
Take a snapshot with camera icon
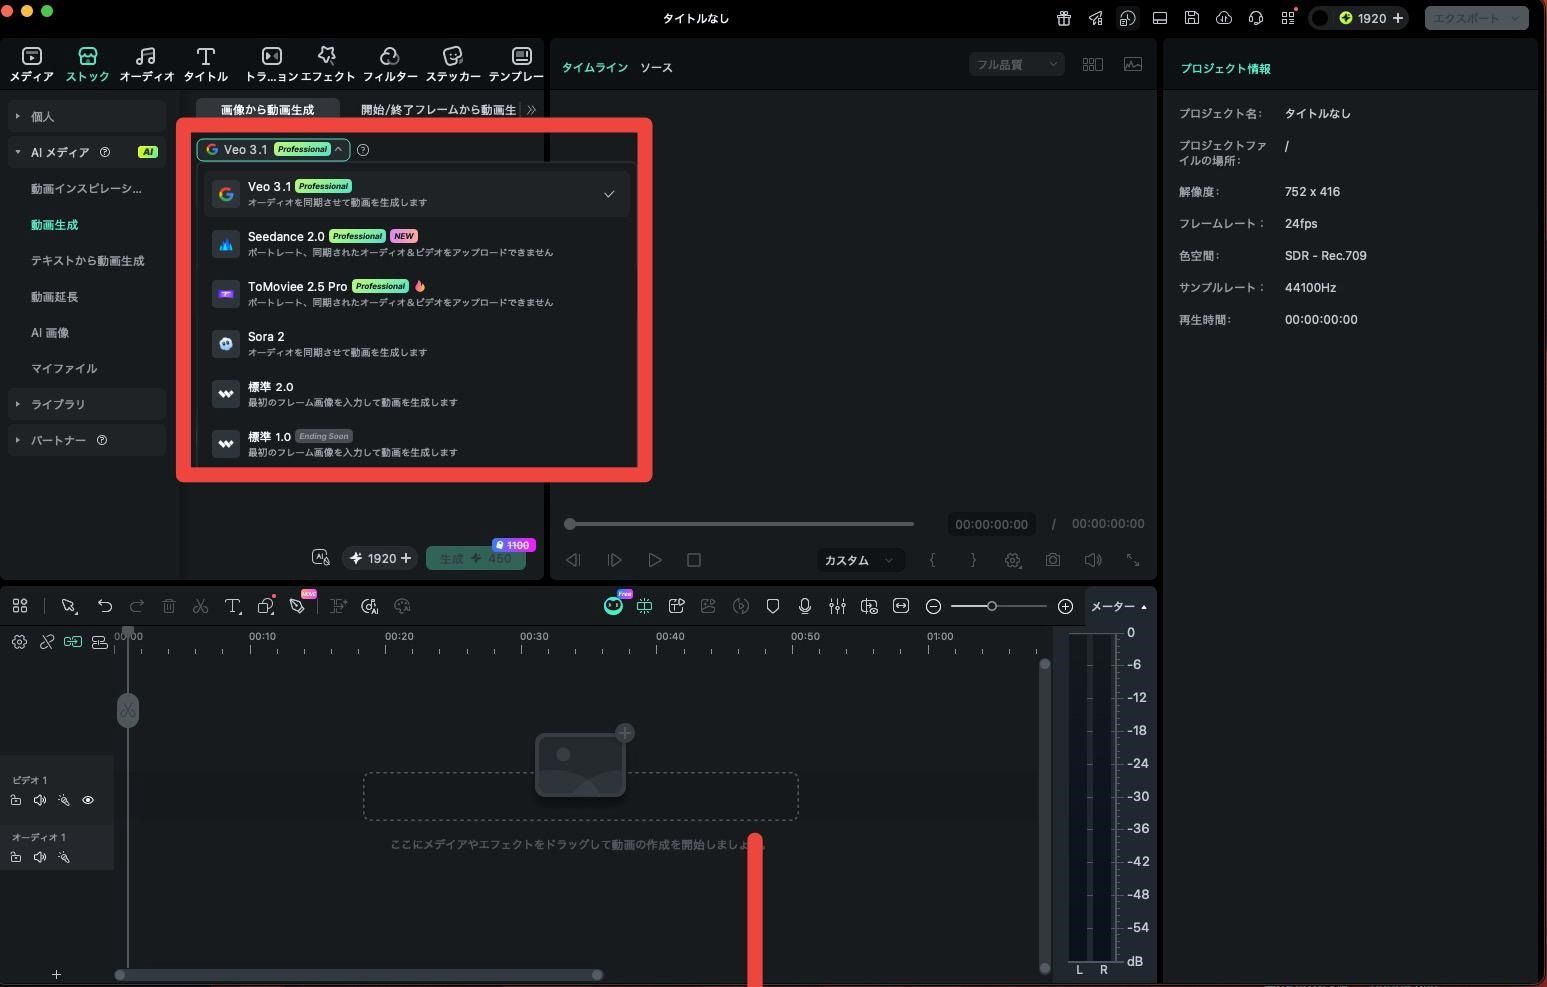pyautogui.click(x=1053, y=560)
